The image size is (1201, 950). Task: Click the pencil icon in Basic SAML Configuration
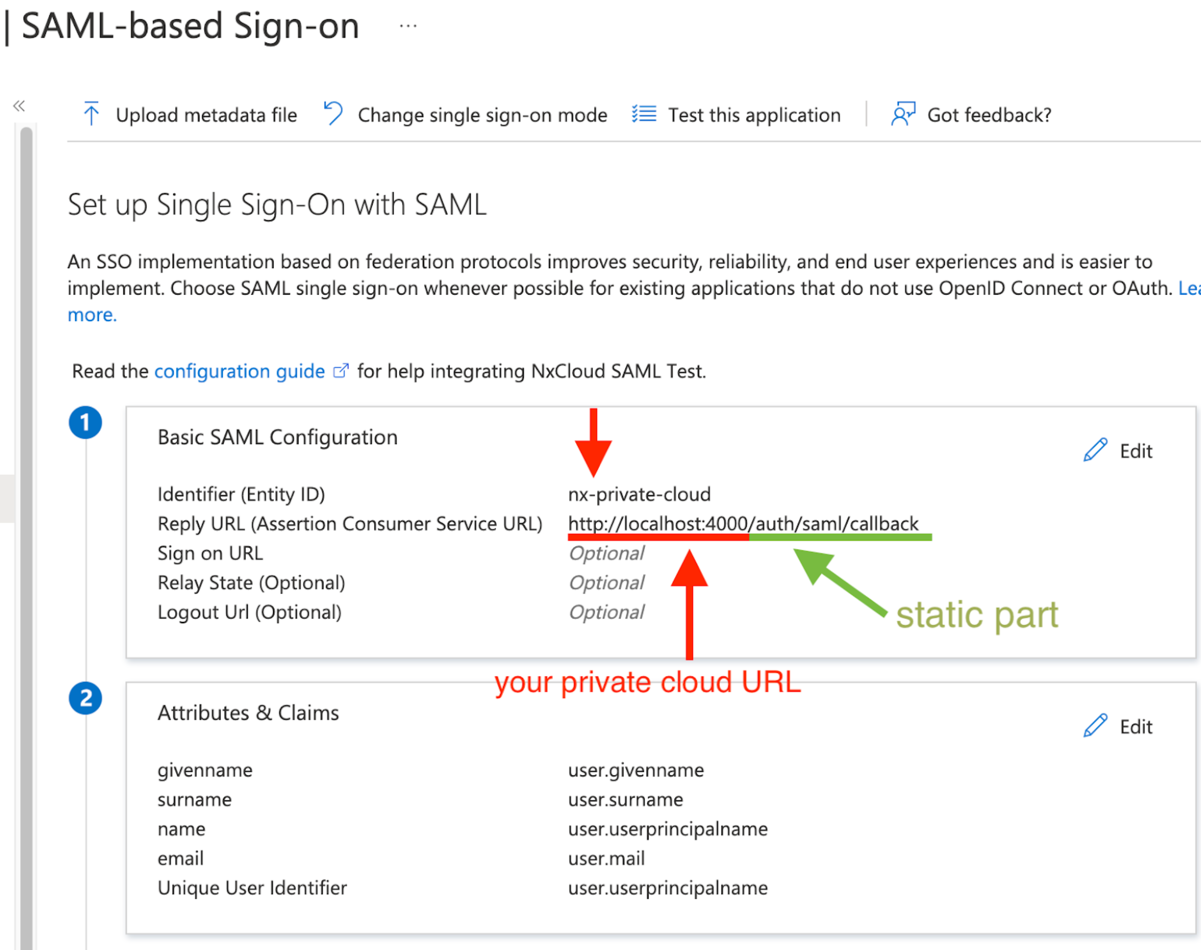point(1095,450)
